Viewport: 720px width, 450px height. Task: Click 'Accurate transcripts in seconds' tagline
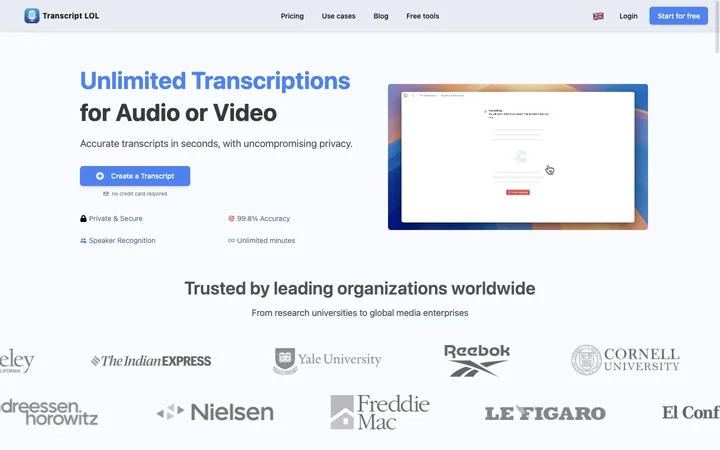point(216,144)
